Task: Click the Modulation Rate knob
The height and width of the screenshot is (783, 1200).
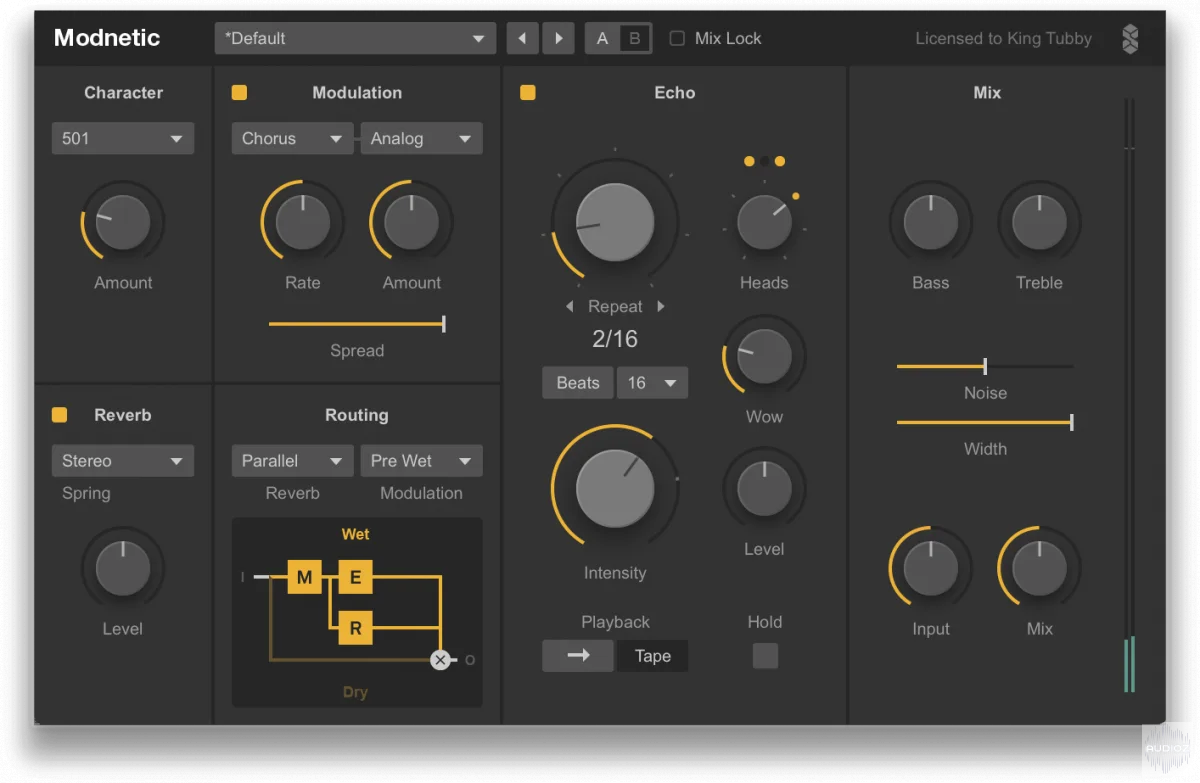Action: point(302,222)
